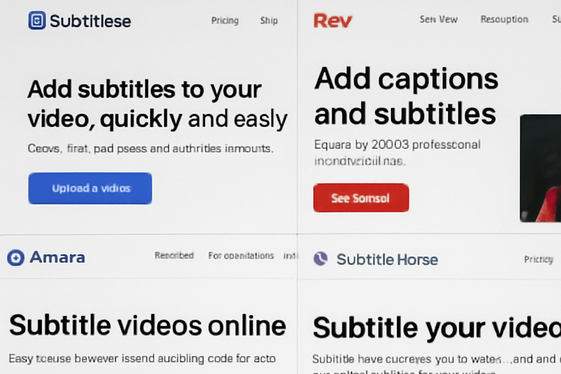Screen dimensions: 561x374
Task: Open the Rev red logo
Action: click(333, 20)
